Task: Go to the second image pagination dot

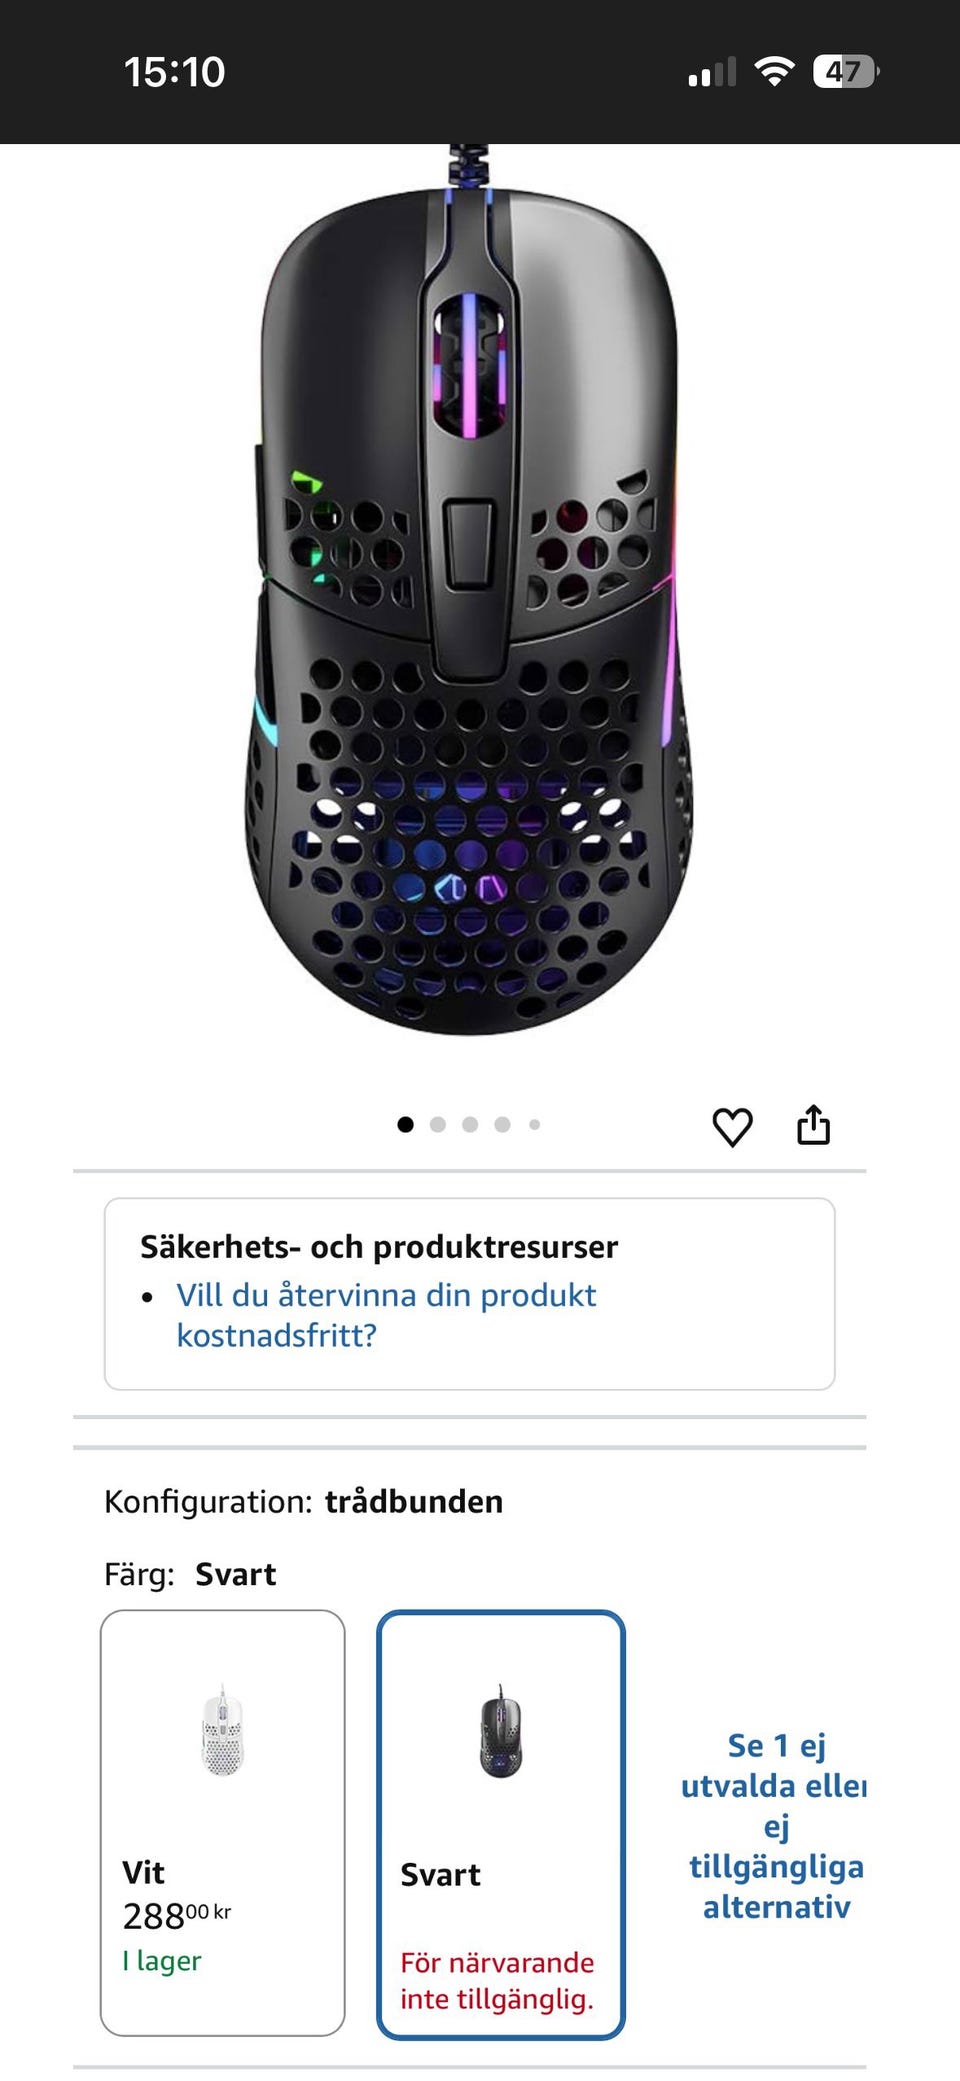Action: [x=438, y=1124]
